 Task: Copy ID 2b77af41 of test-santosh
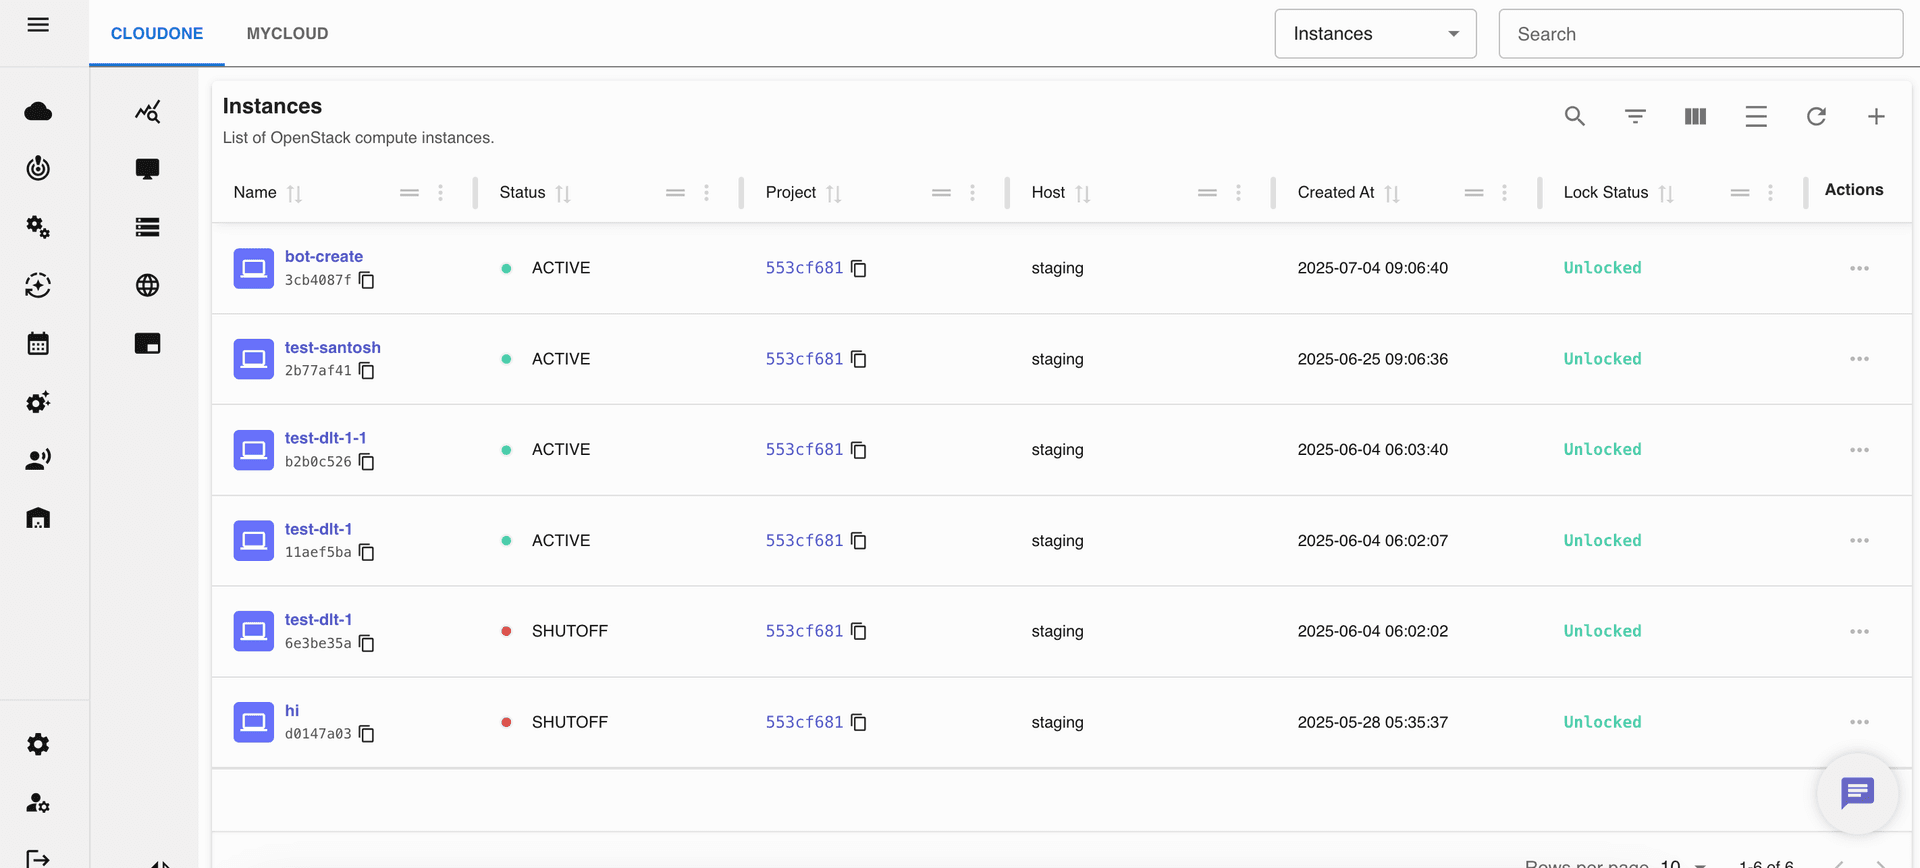click(x=367, y=371)
